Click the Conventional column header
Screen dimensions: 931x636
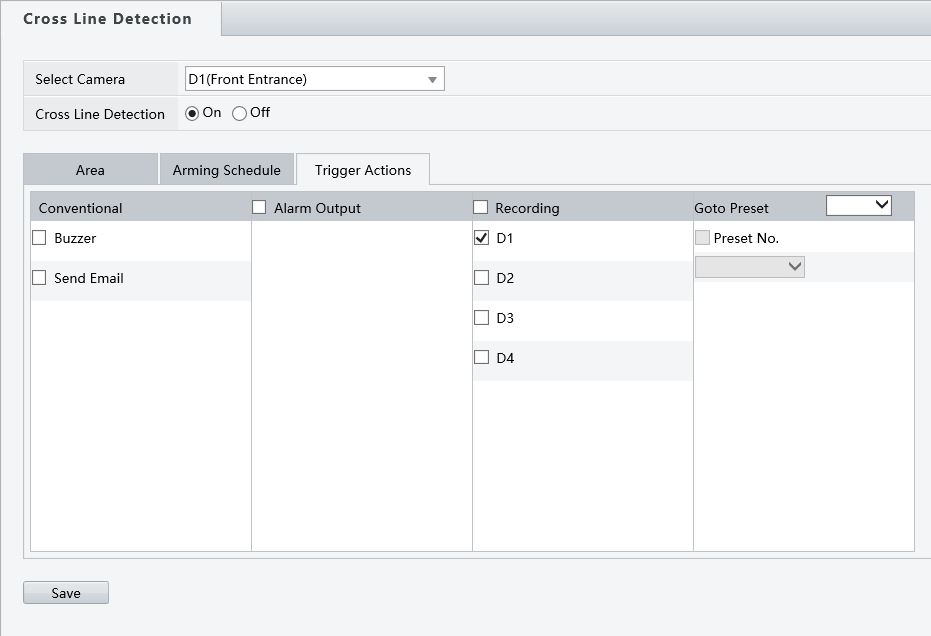pyautogui.click(x=81, y=208)
